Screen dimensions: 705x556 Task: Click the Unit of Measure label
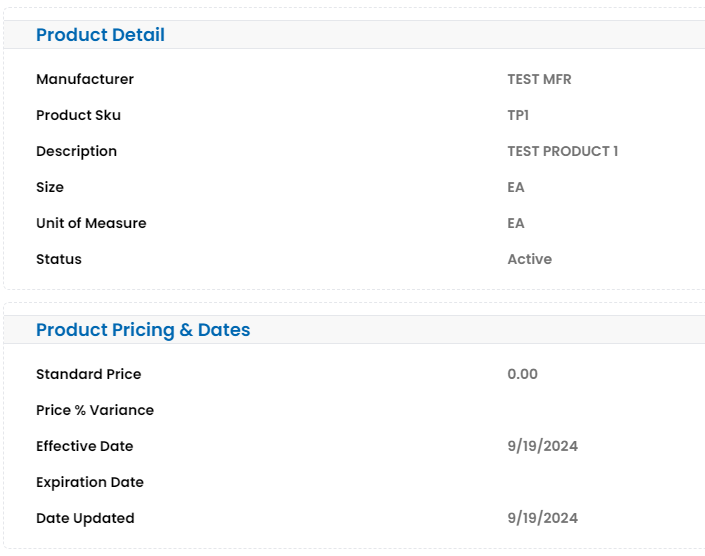pos(91,223)
